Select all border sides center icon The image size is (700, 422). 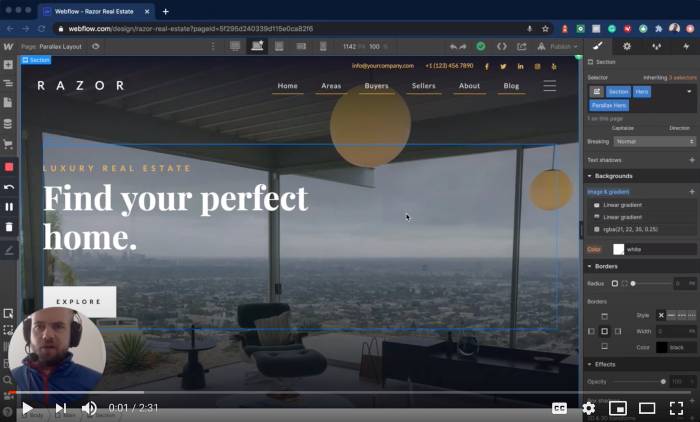pos(604,331)
